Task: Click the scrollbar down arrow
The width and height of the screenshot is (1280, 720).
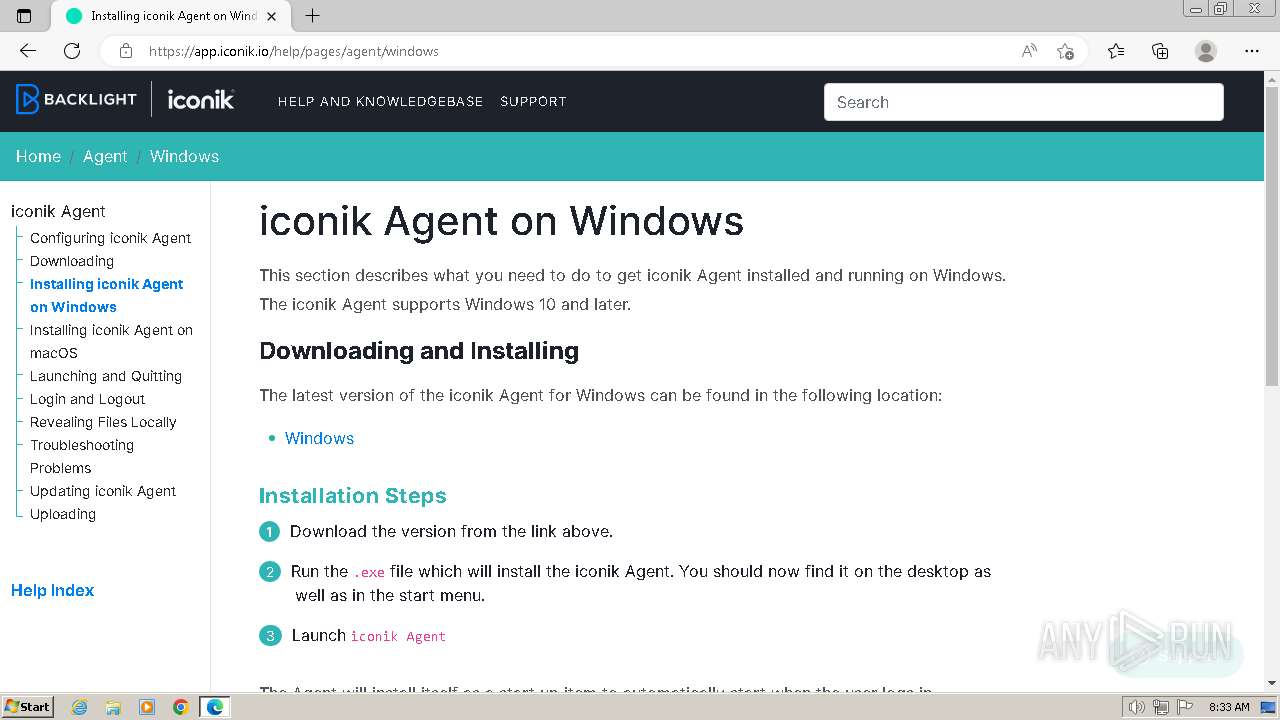Action: coord(1272,683)
